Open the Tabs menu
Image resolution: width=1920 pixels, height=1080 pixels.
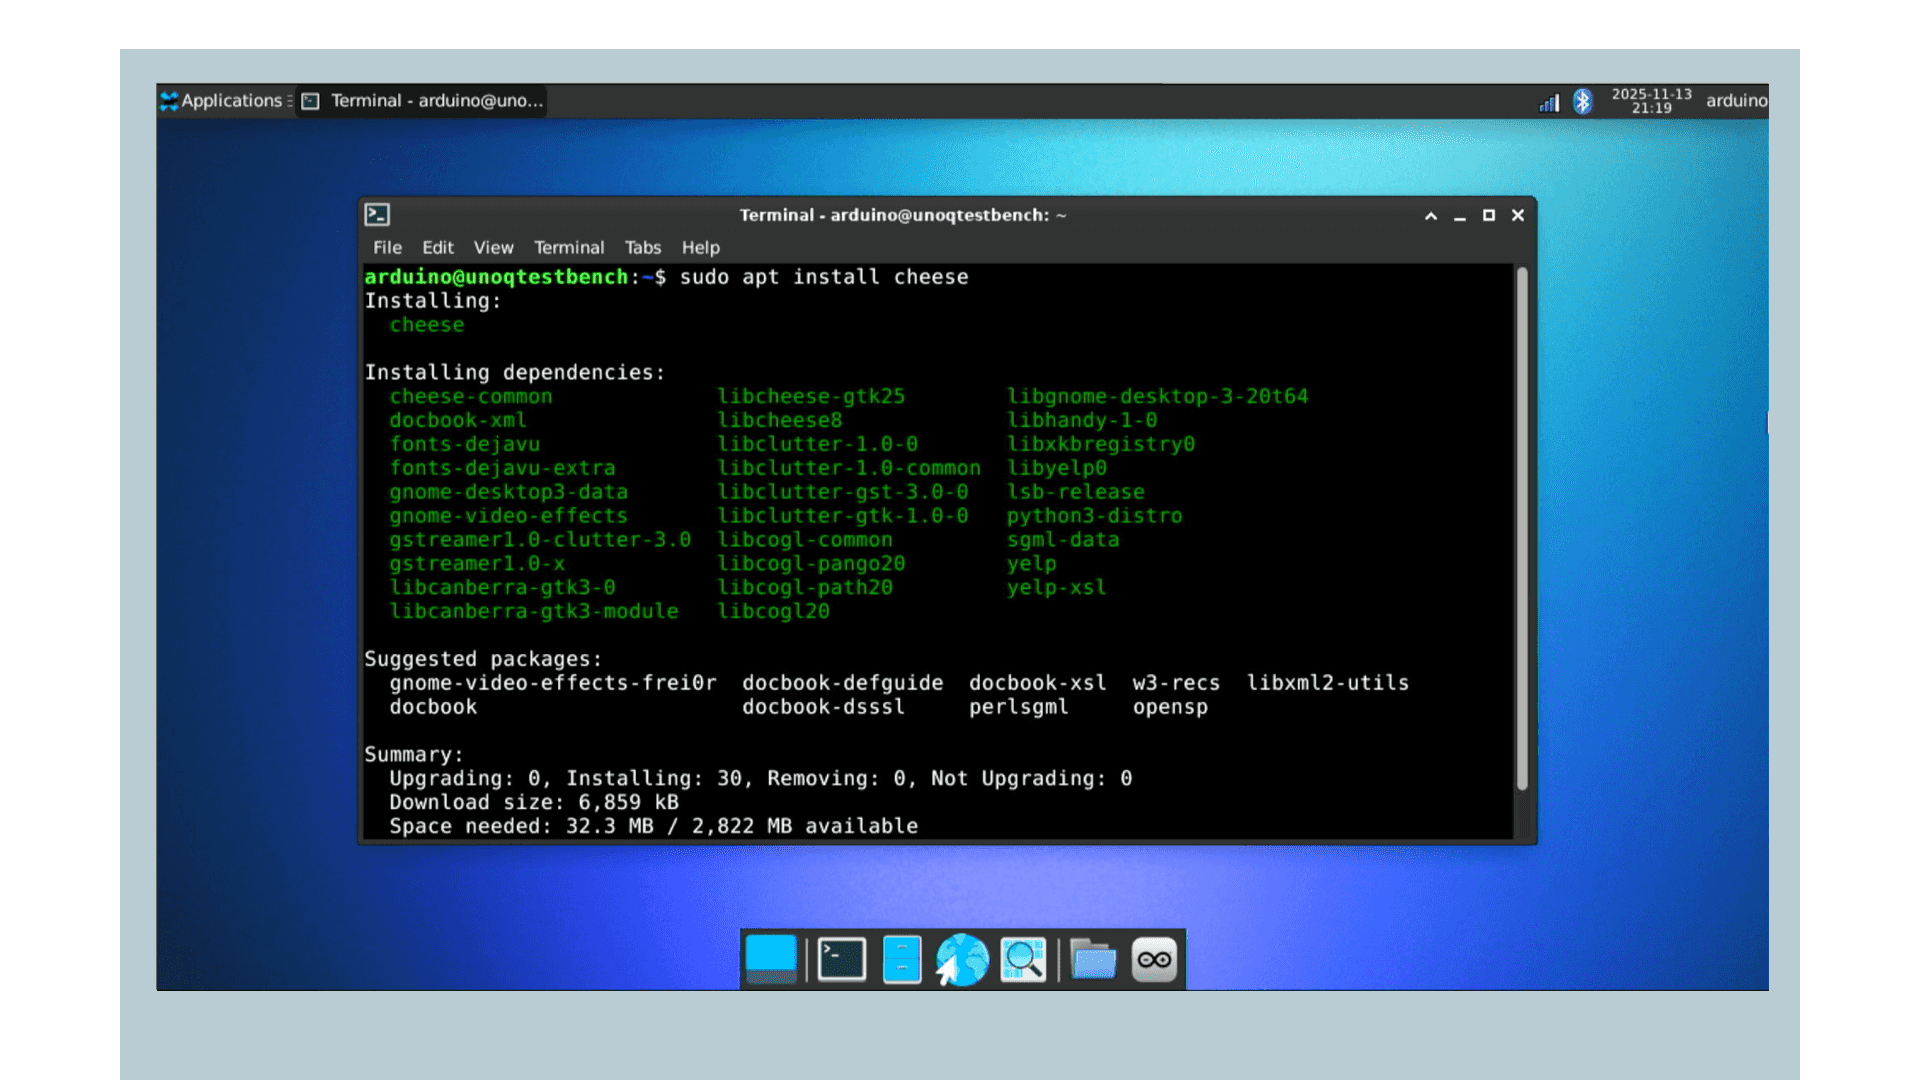[x=642, y=247]
